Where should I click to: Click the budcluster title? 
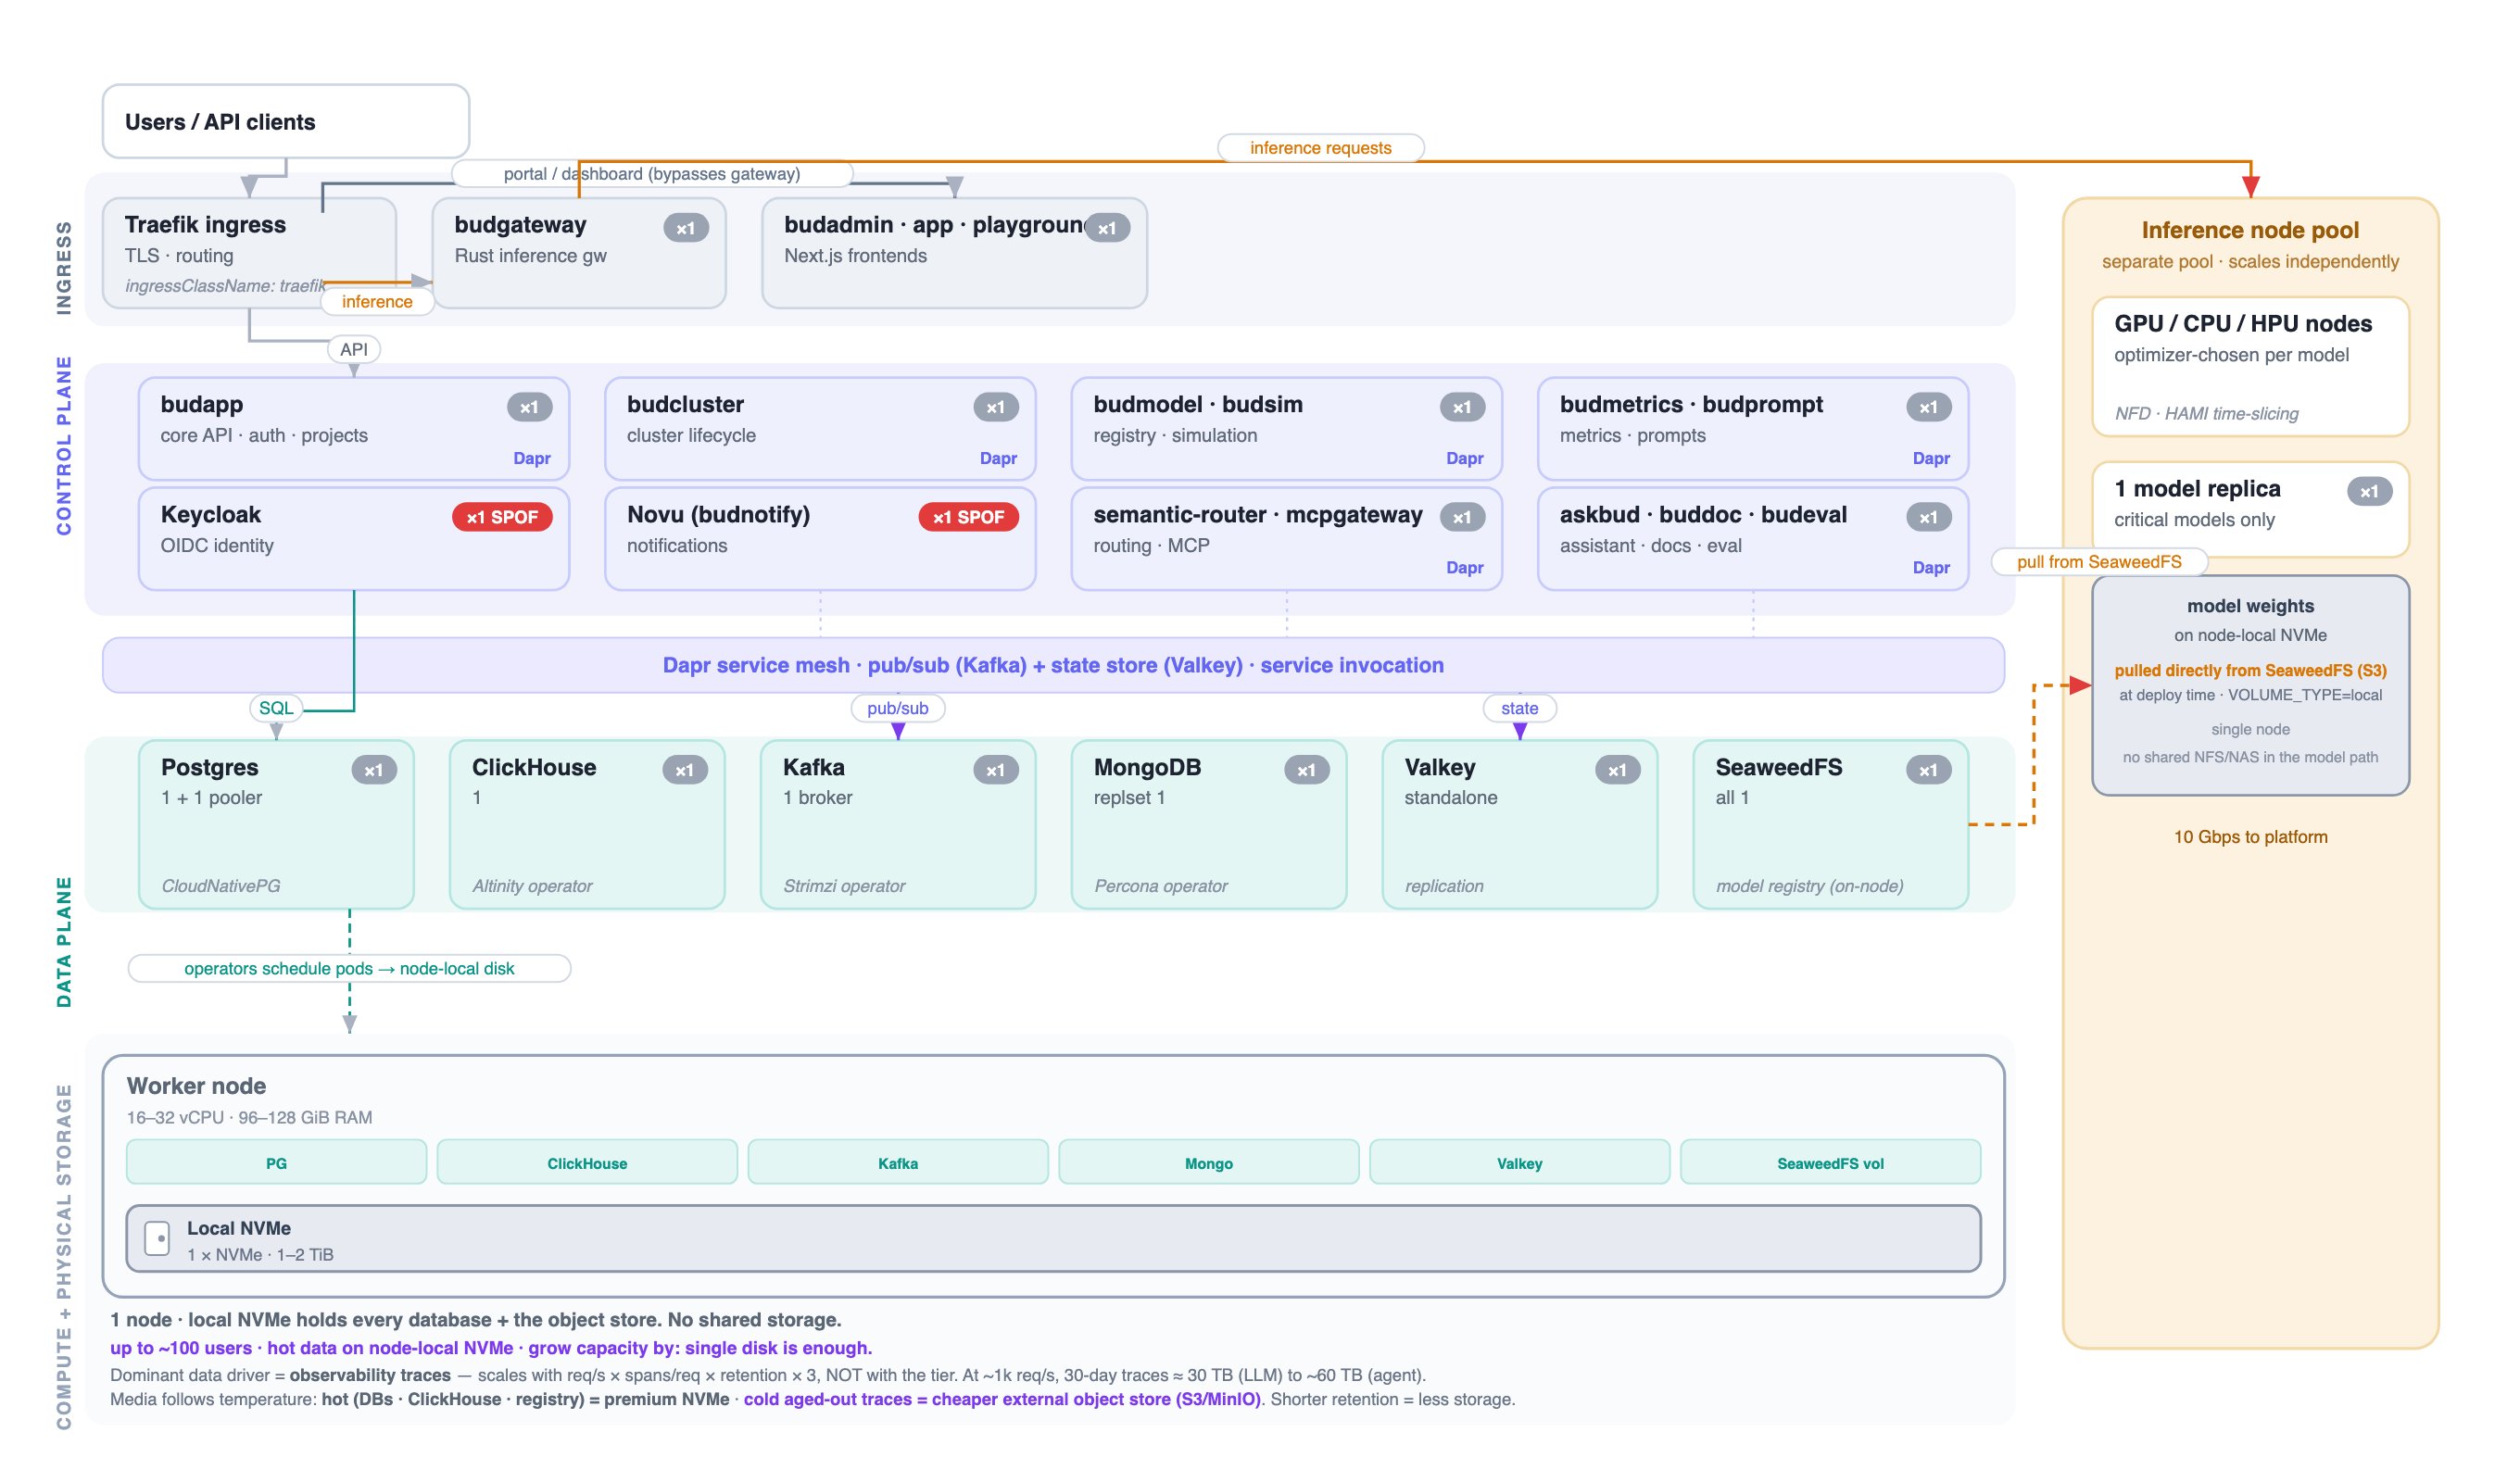[686, 405]
